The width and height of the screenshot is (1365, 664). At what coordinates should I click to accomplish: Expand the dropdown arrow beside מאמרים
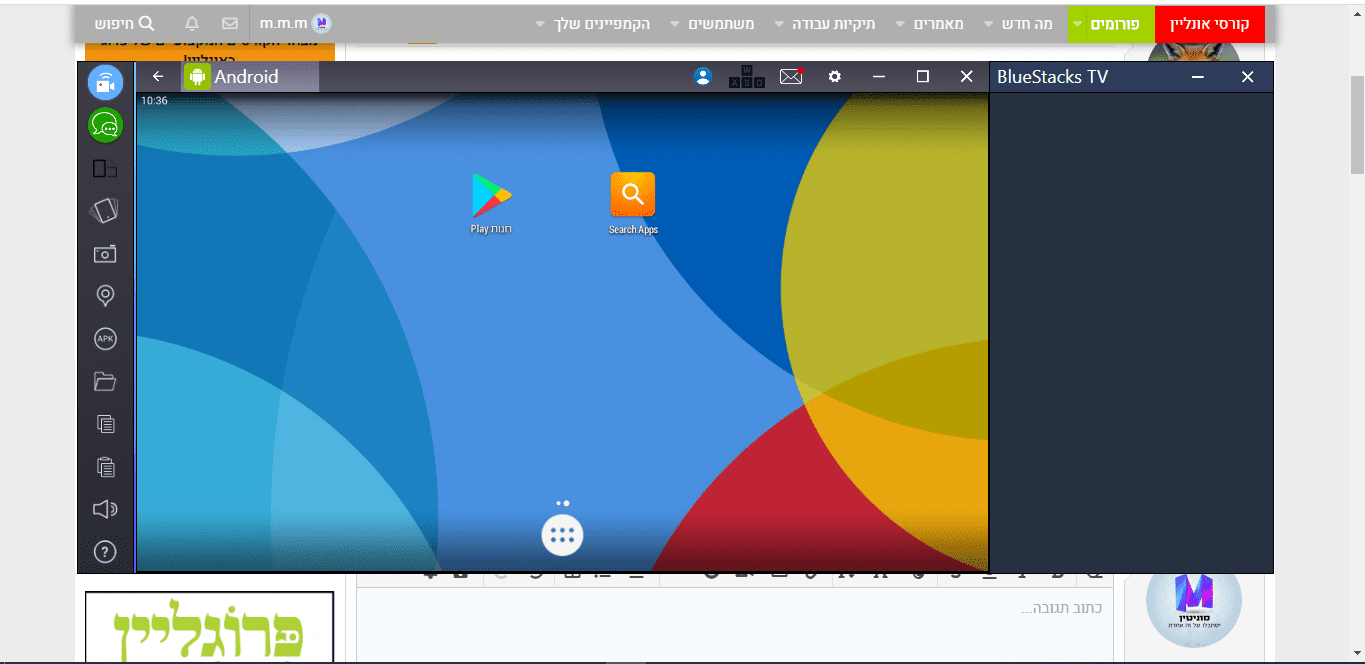tap(900, 23)
